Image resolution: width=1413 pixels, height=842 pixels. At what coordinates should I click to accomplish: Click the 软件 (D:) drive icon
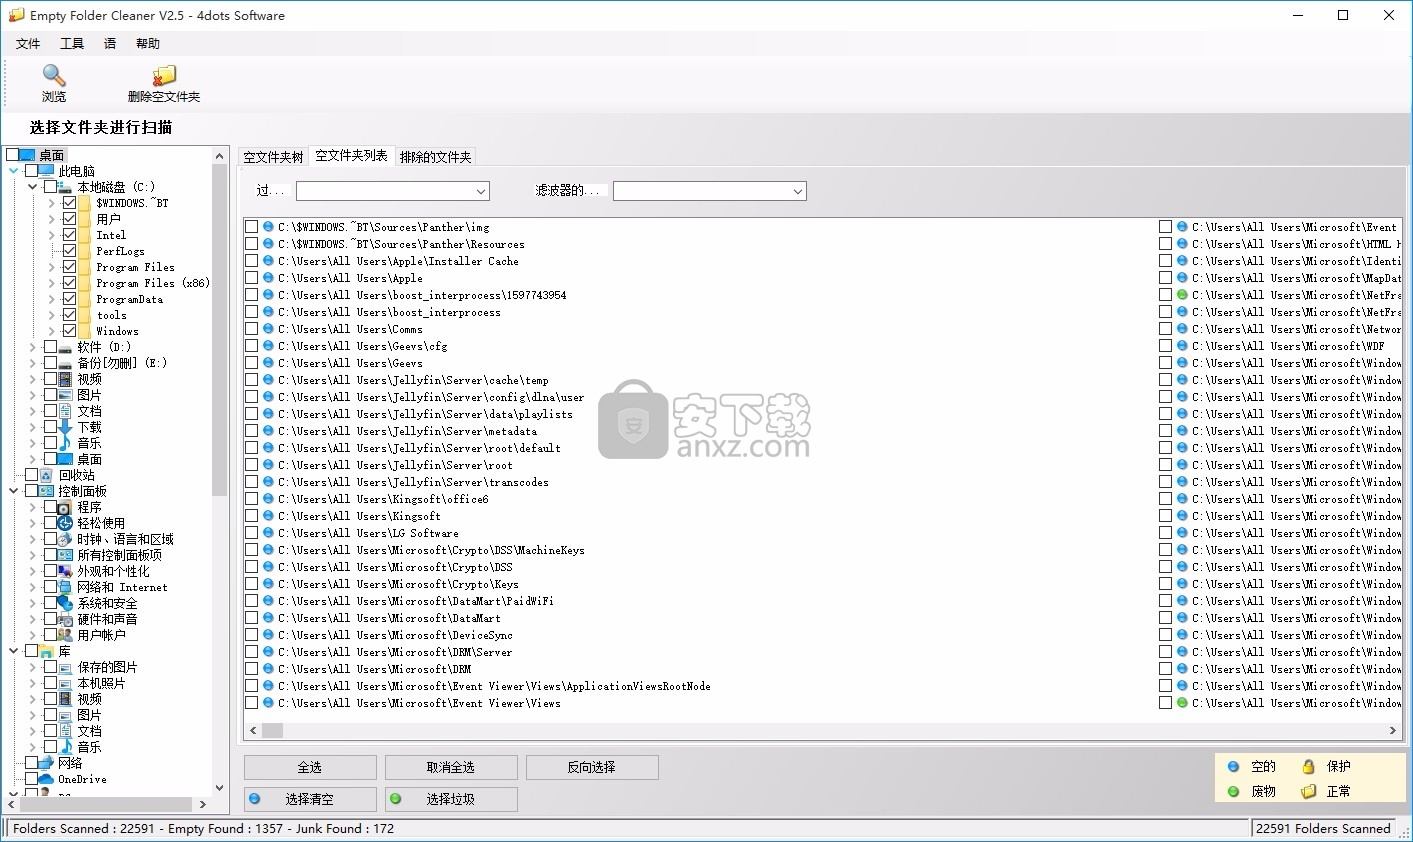[65, 347]
